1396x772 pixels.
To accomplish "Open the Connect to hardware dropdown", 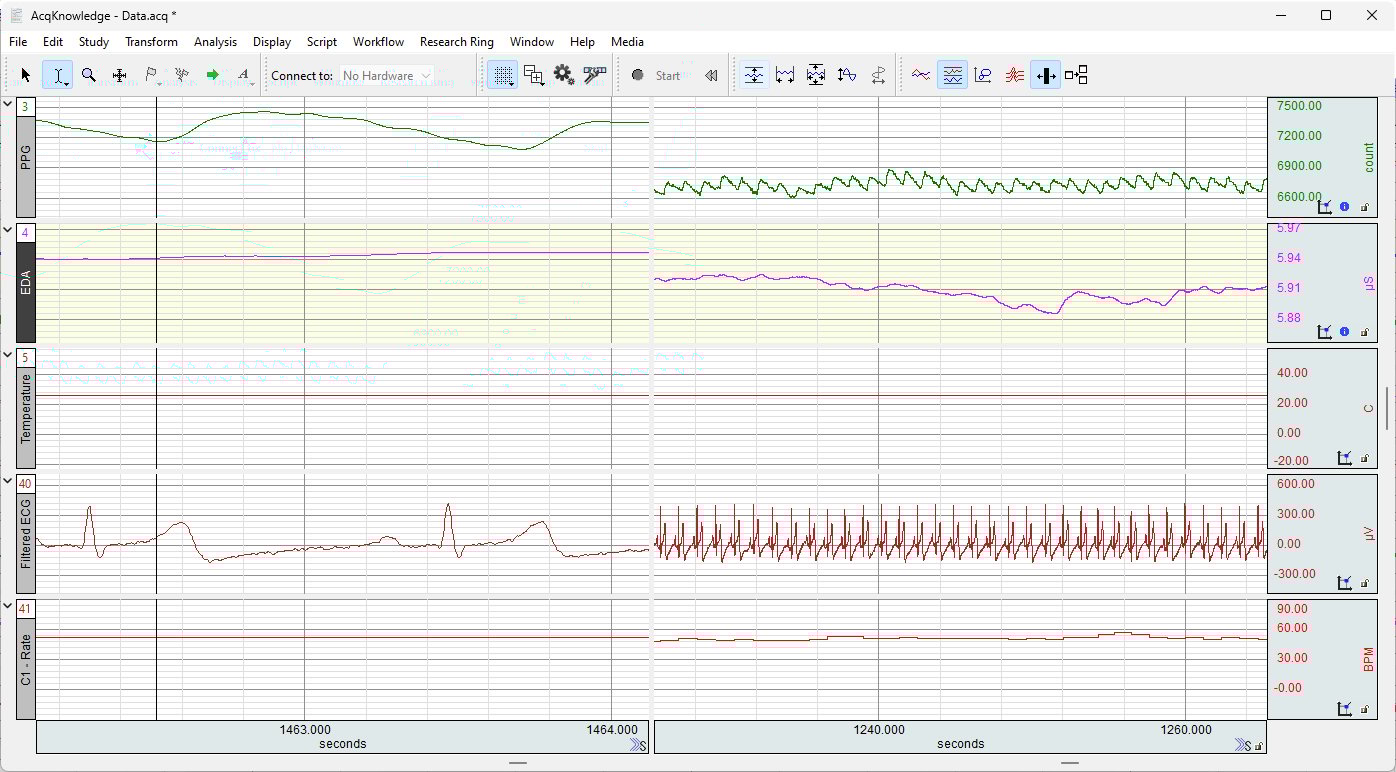I will click(x=386, y=75).
